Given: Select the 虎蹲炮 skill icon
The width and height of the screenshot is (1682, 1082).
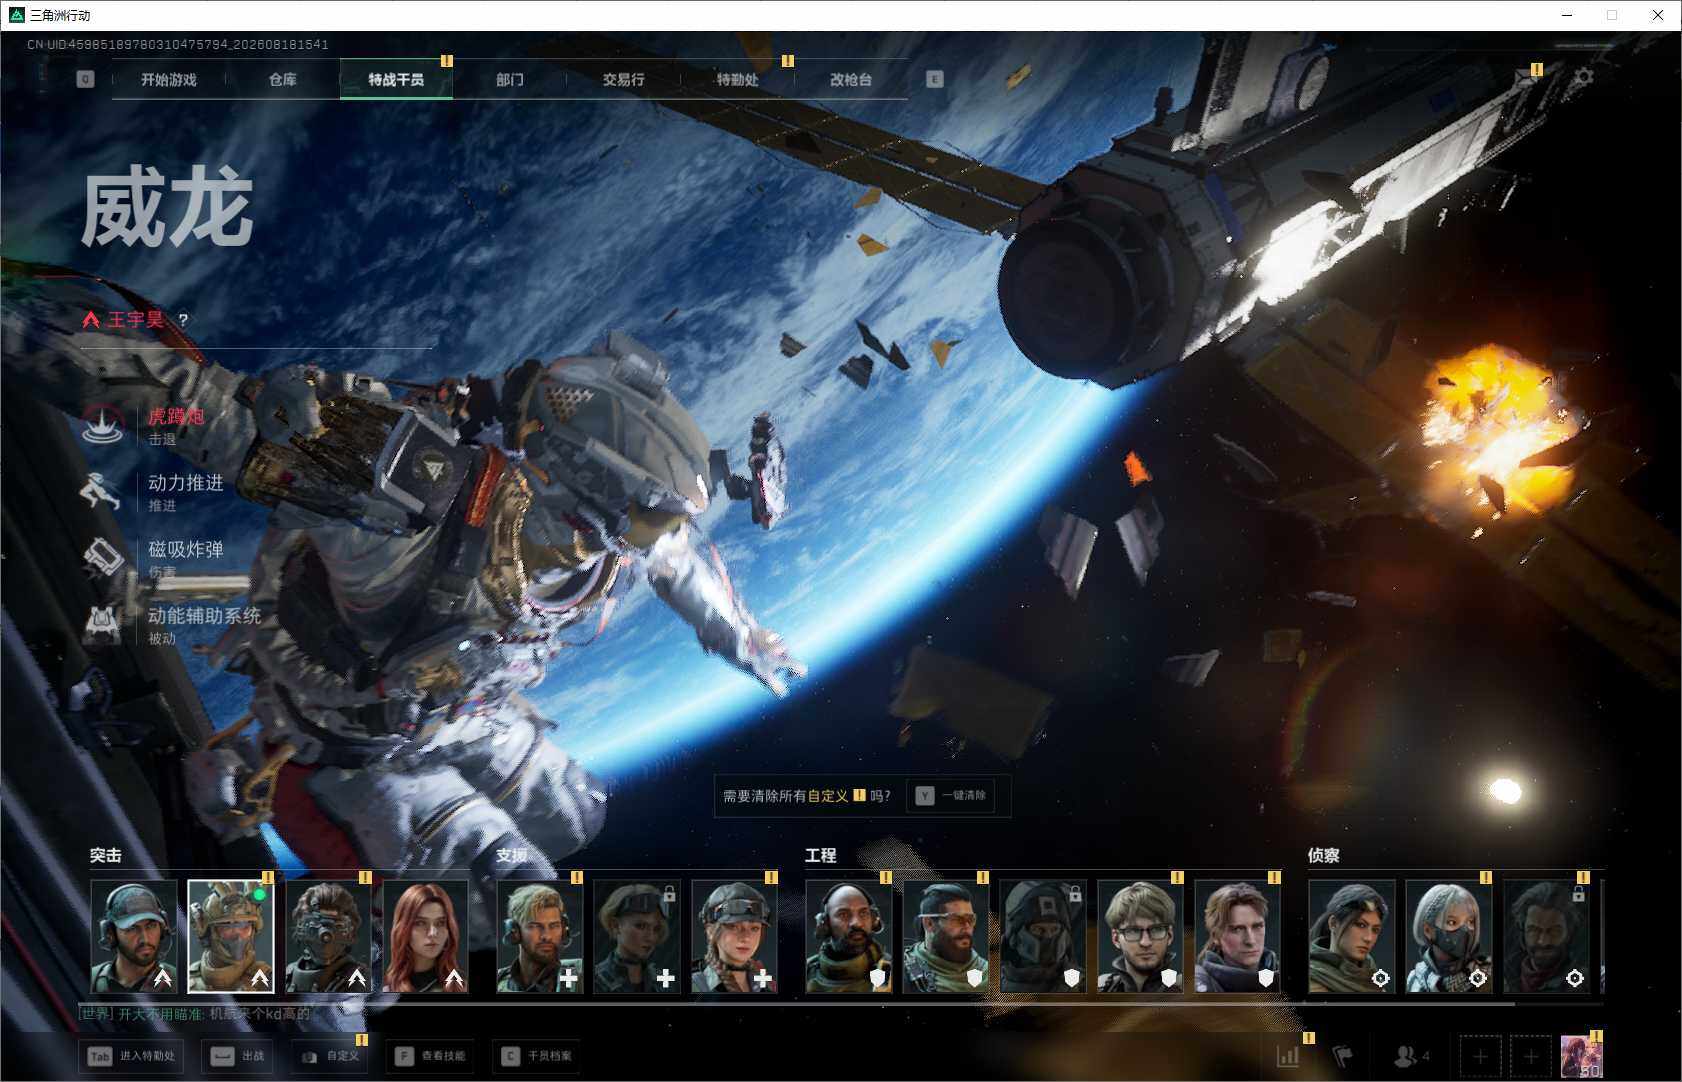Looking at the screenshot, I should [103, 425].
